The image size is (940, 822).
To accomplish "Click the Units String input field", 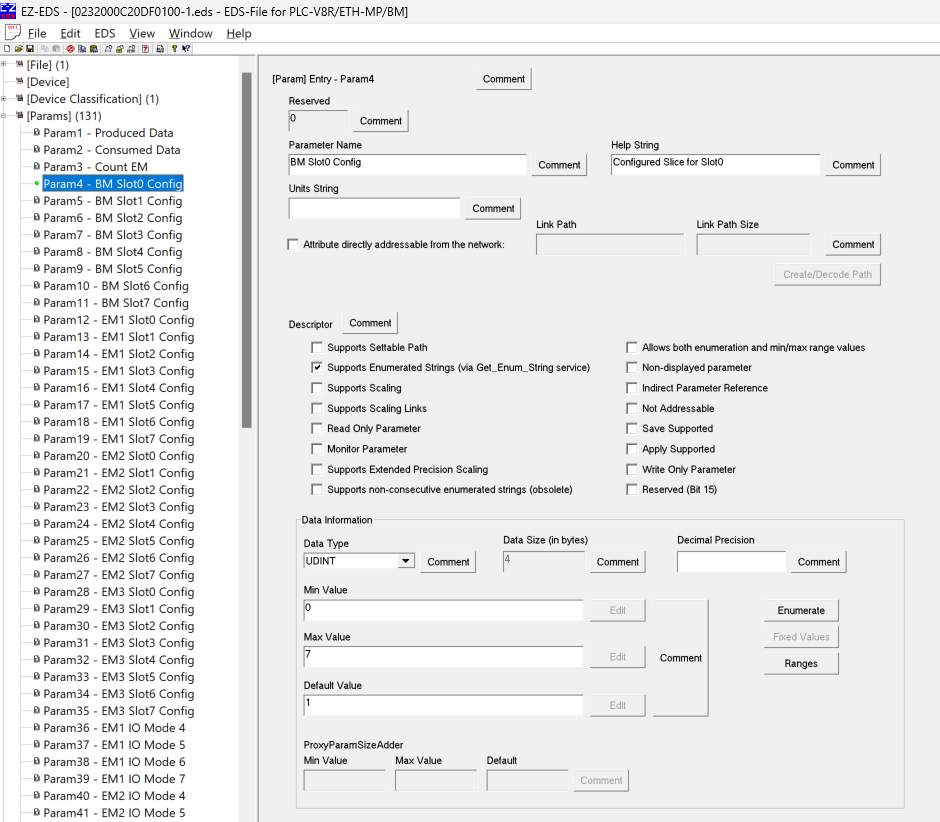I will [x=374, y=208].
